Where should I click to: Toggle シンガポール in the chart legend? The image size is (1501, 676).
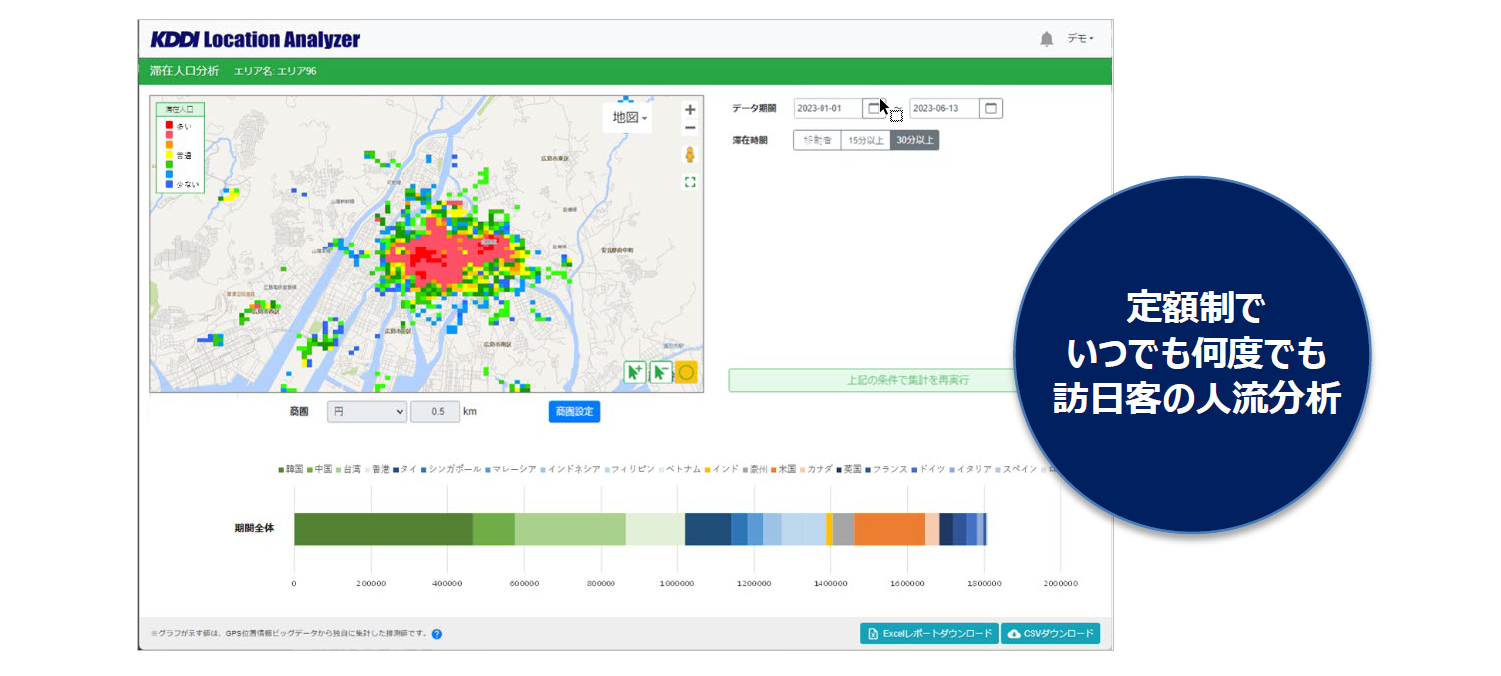[451, 468]
